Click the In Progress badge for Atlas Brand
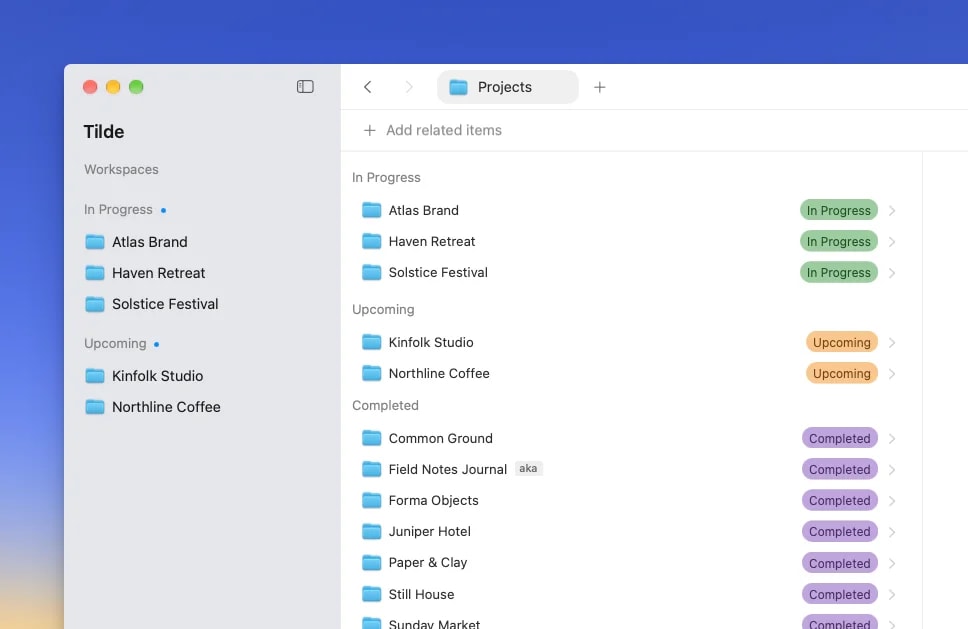Screen dimensions: 968x629 coord(838,210)
